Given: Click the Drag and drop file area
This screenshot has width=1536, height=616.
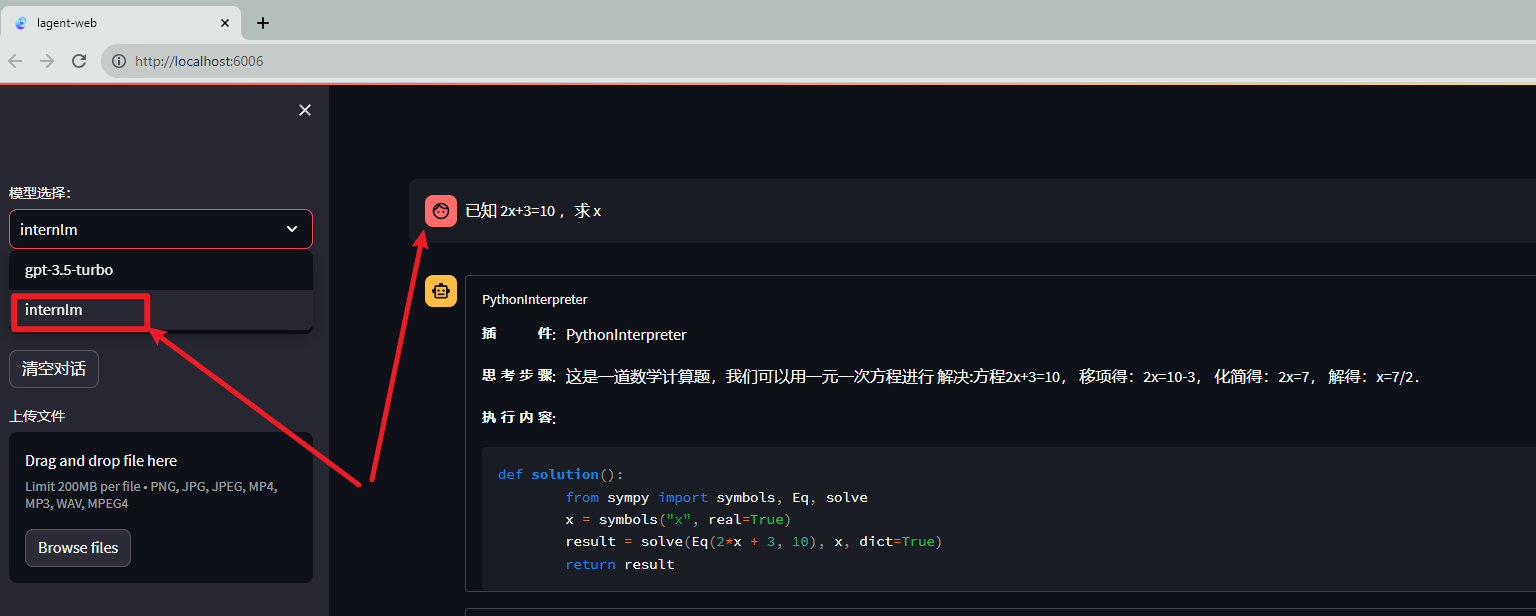Looking at the screenshot, I should [x=161, y=507].
